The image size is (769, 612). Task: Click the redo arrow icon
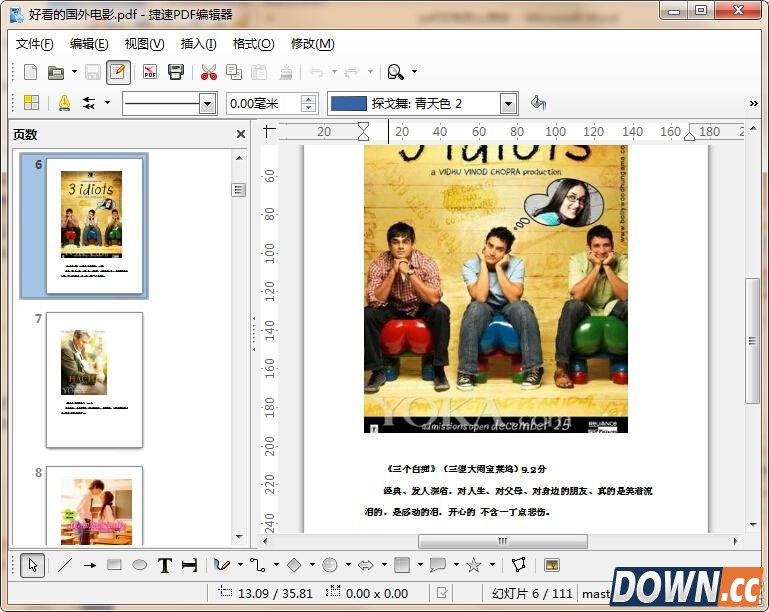tap(352, 73)
